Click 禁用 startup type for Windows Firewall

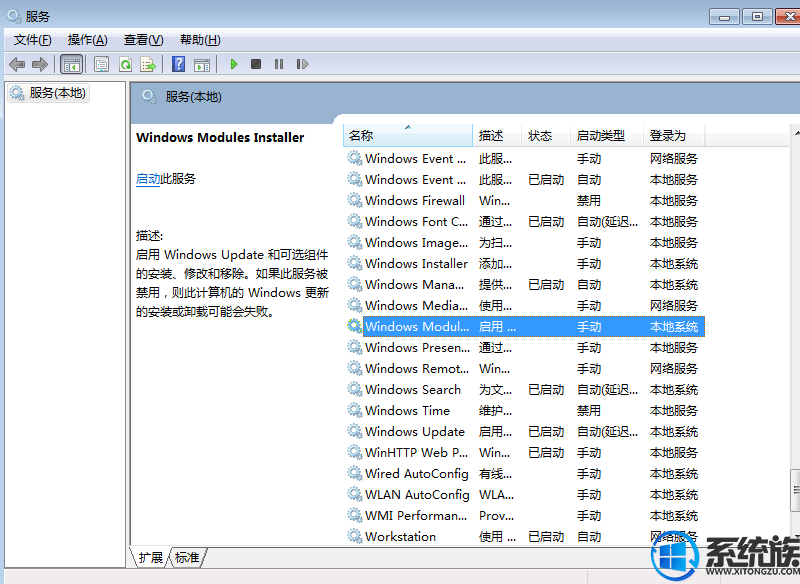tap(589, 201)
